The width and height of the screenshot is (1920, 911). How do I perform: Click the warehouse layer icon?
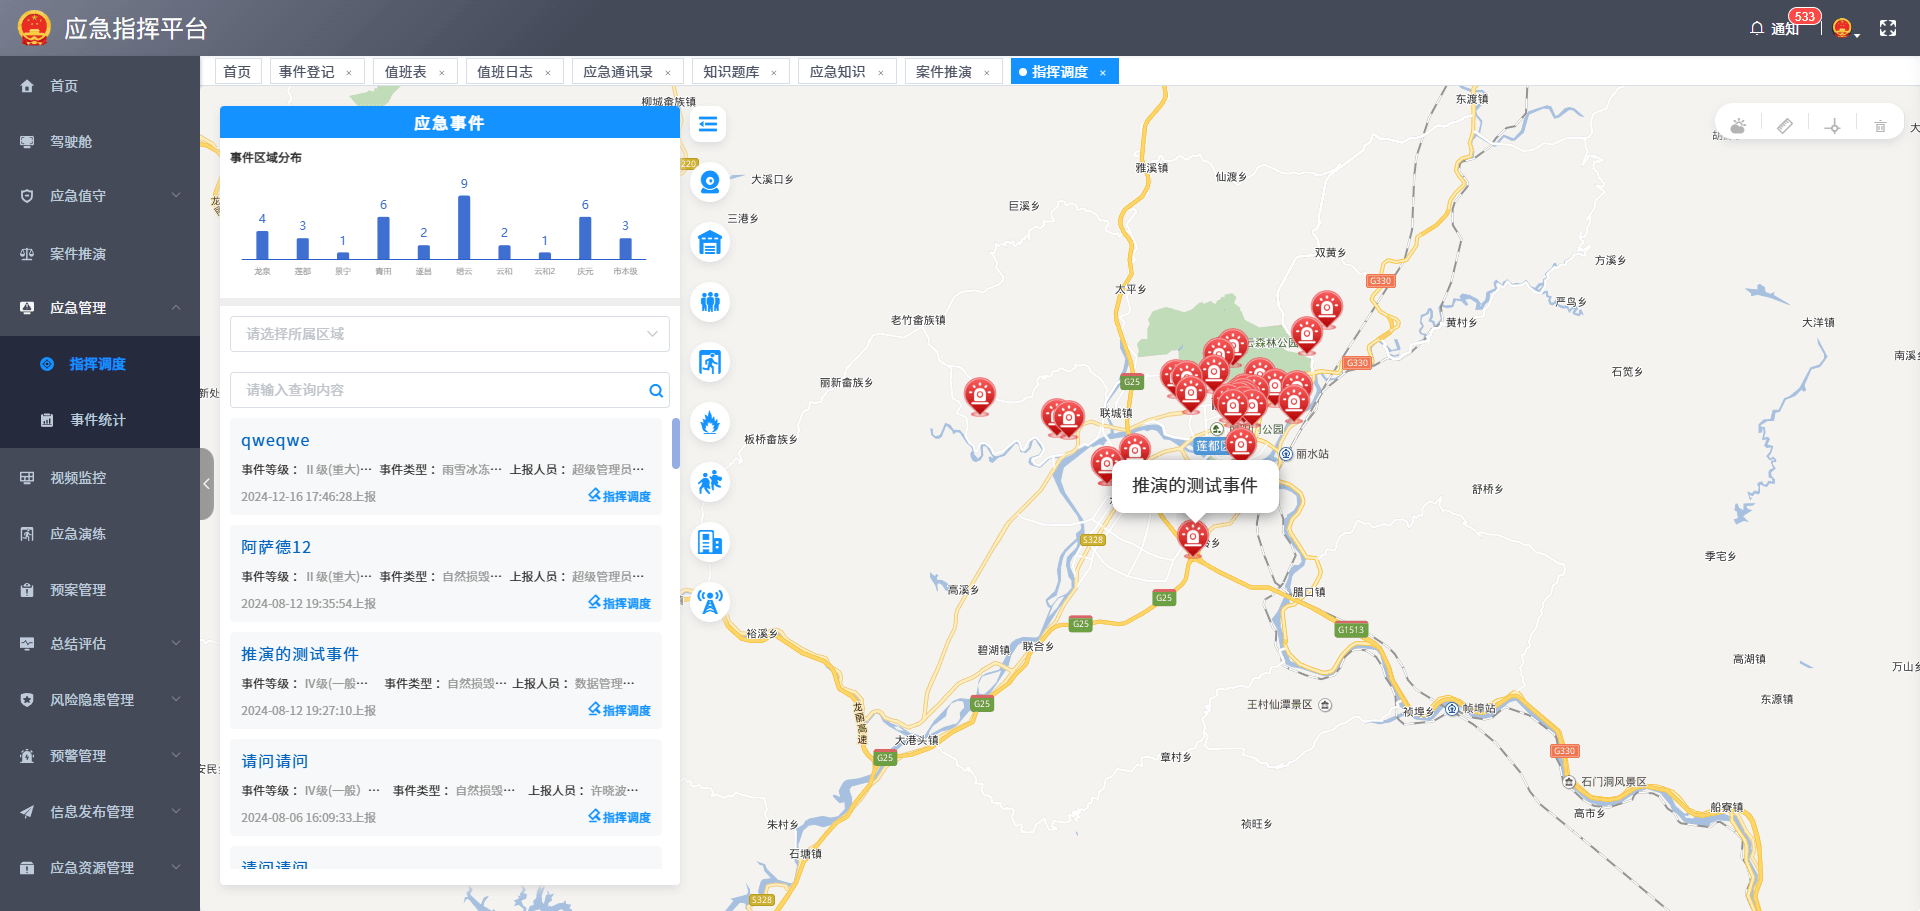[710, 242]
